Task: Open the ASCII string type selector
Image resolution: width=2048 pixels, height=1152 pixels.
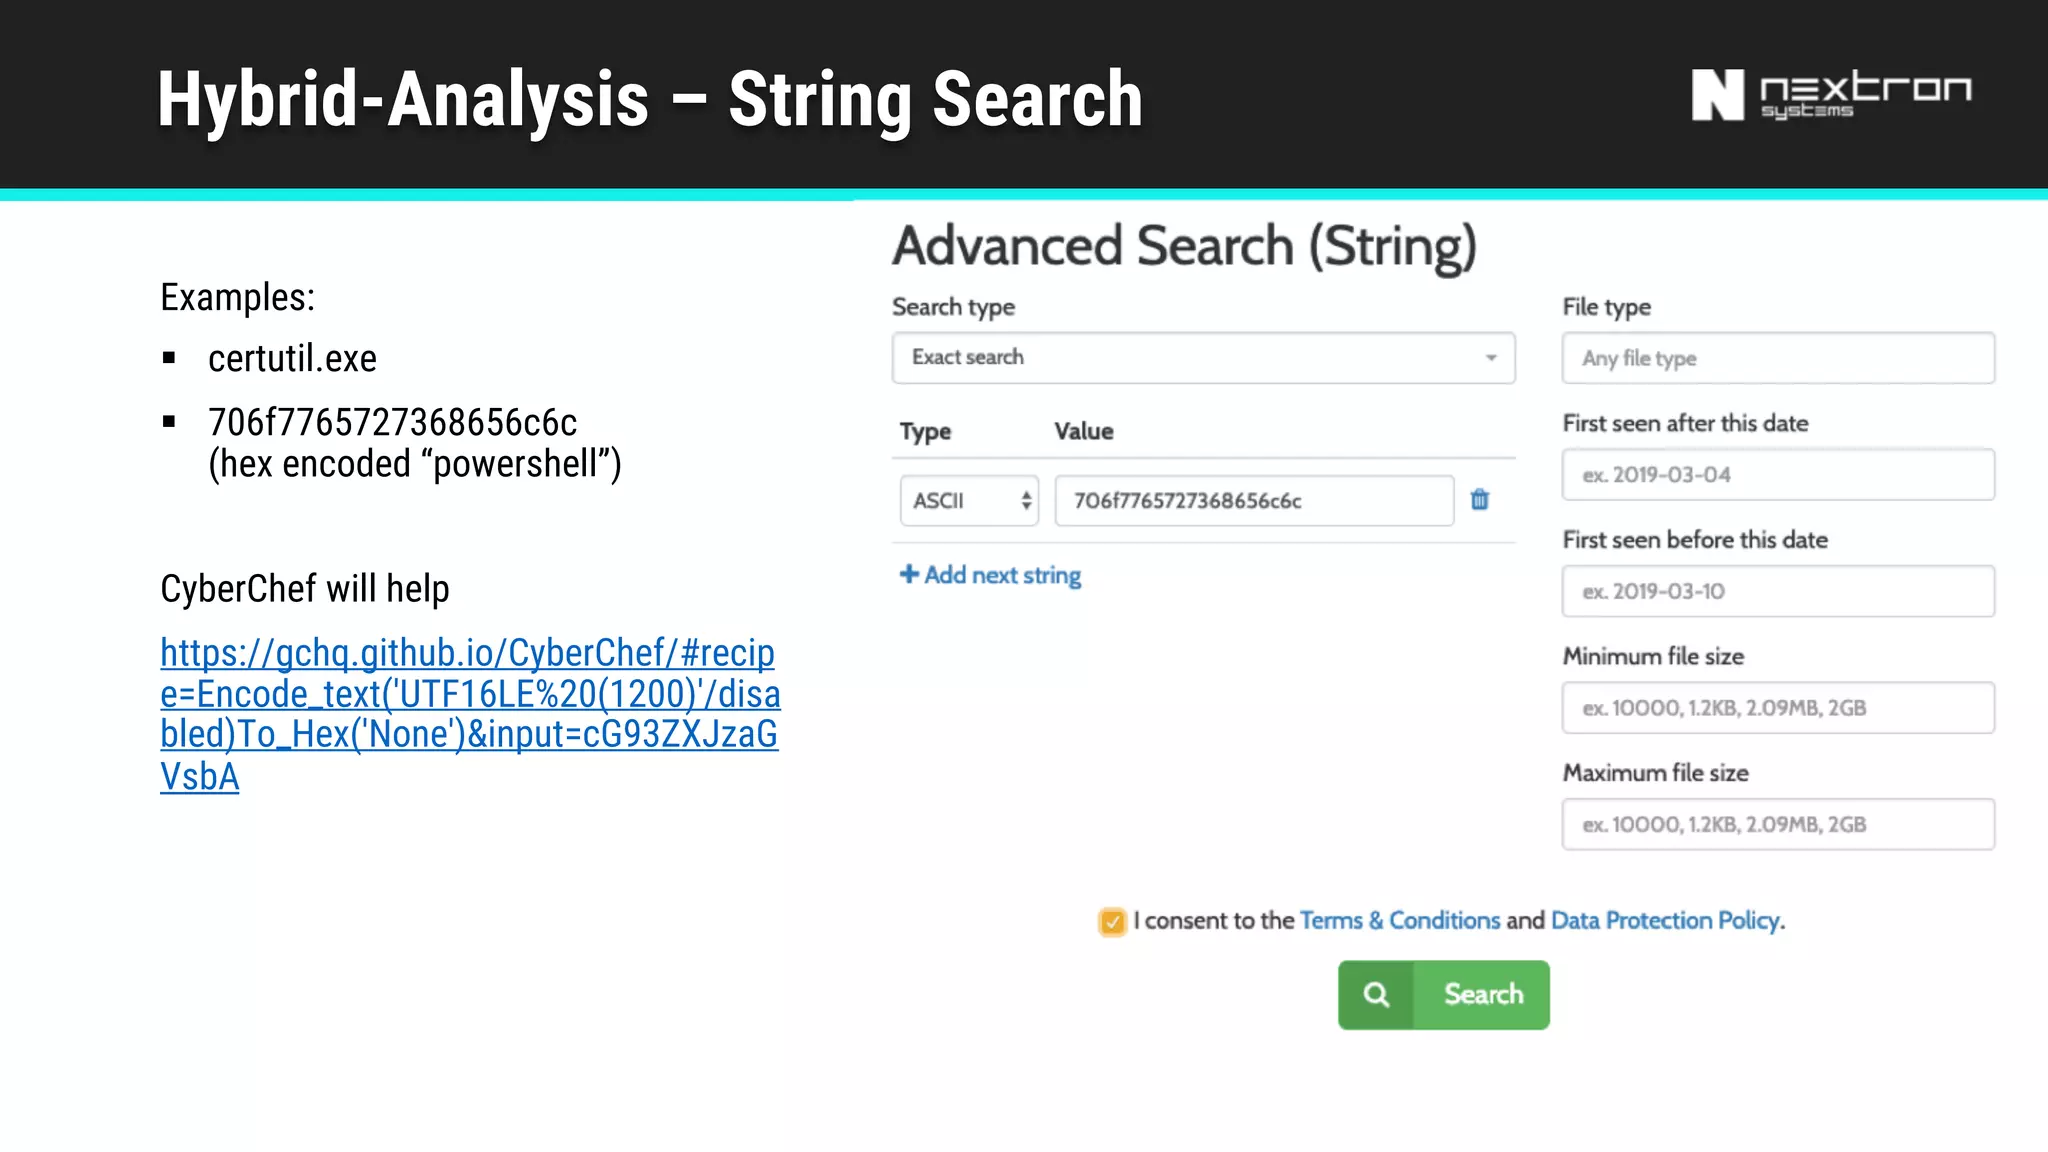Action: pos(969,501)
